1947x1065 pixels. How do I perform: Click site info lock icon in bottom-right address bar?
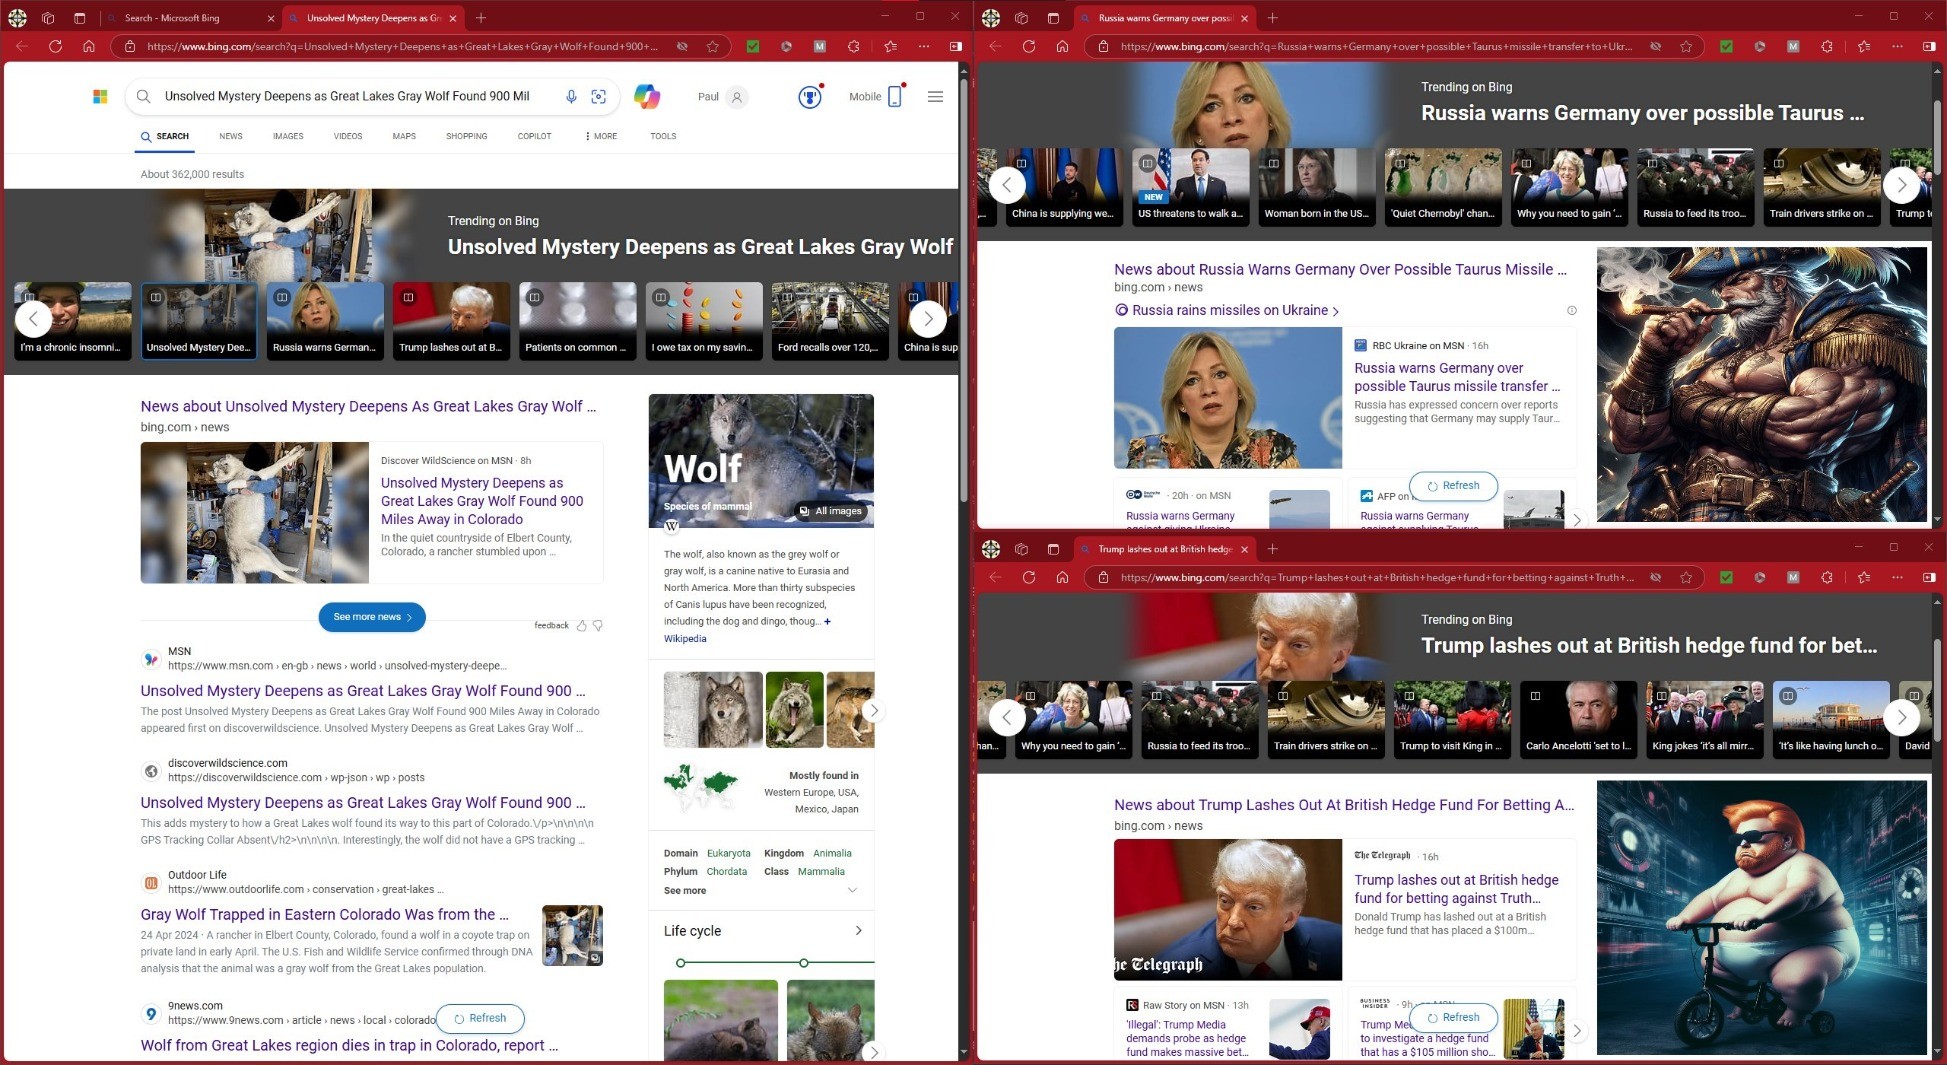(1103, 577)
